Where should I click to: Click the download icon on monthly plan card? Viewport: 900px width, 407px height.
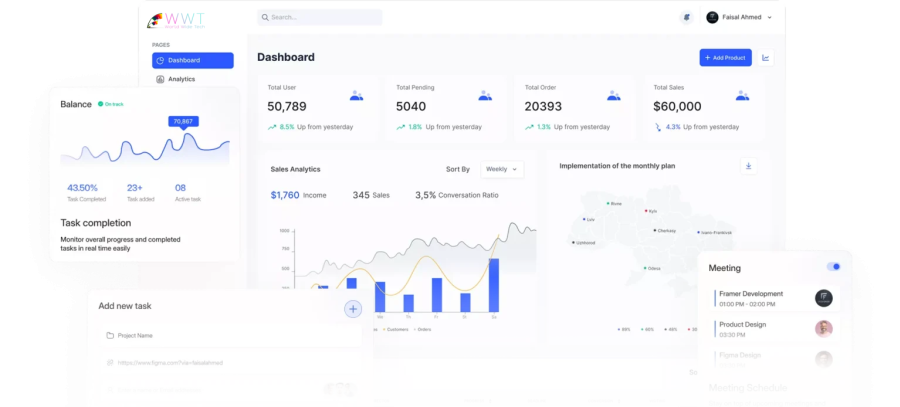coord(748,166)
